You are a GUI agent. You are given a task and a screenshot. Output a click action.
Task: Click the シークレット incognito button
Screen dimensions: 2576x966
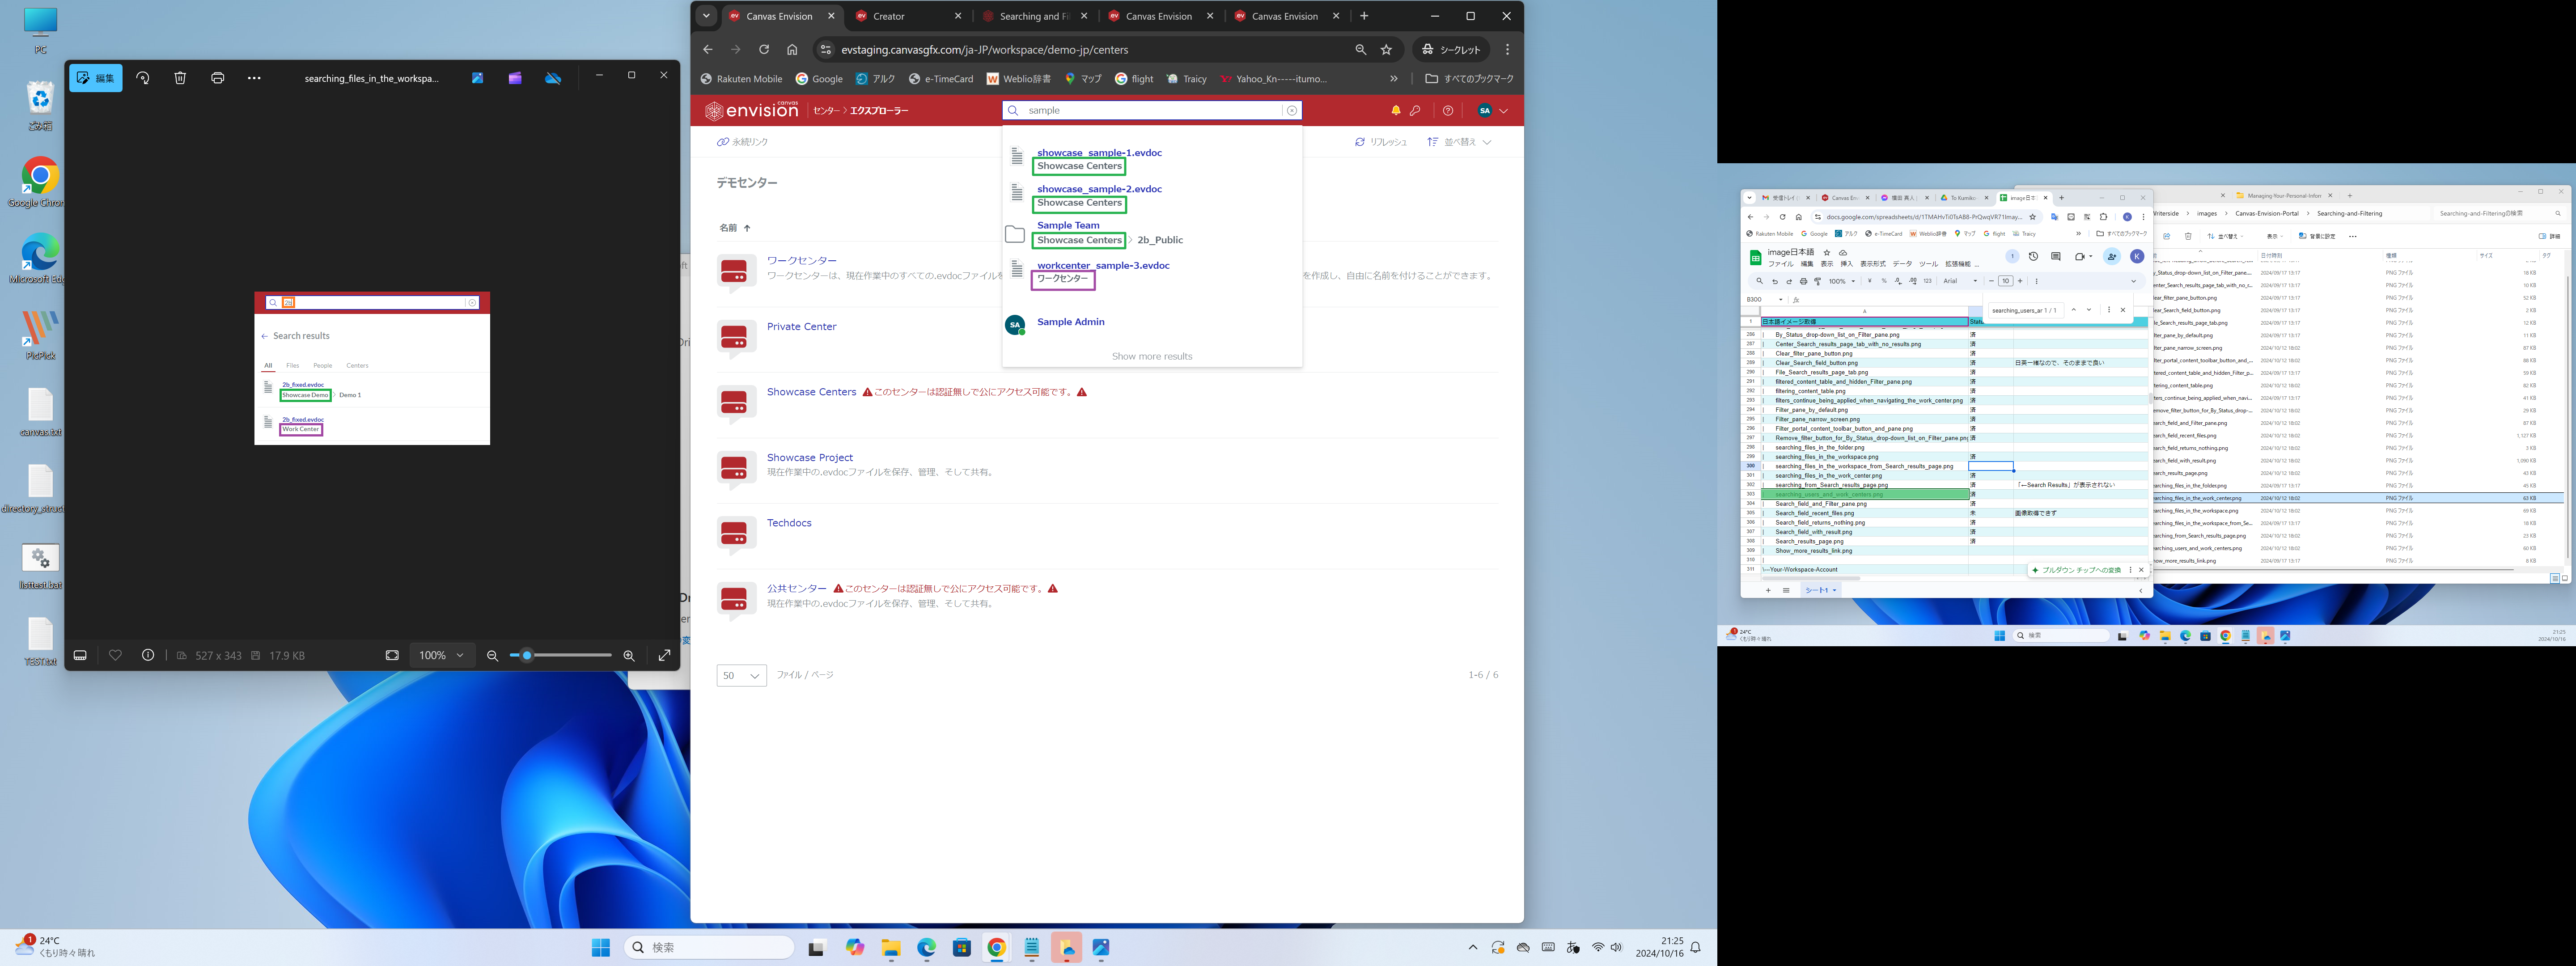[x=1451, y=49]
